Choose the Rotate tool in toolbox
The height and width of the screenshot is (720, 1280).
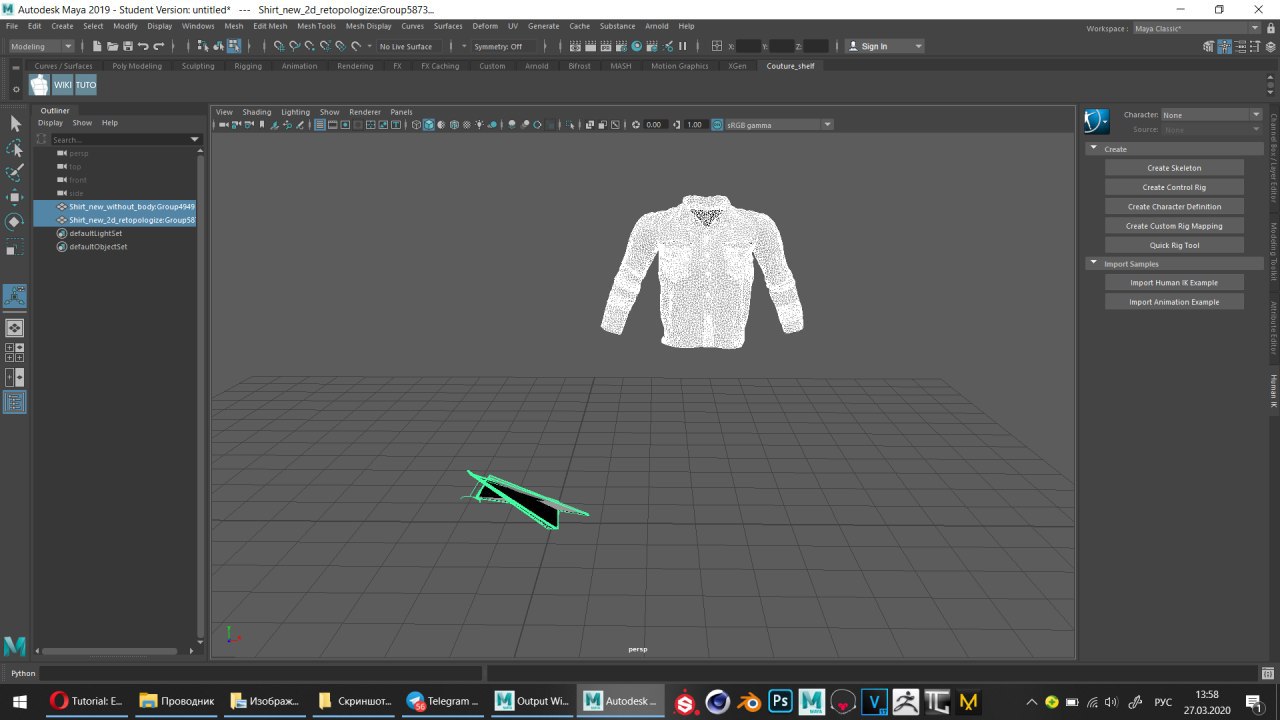[x=15, y=222]
